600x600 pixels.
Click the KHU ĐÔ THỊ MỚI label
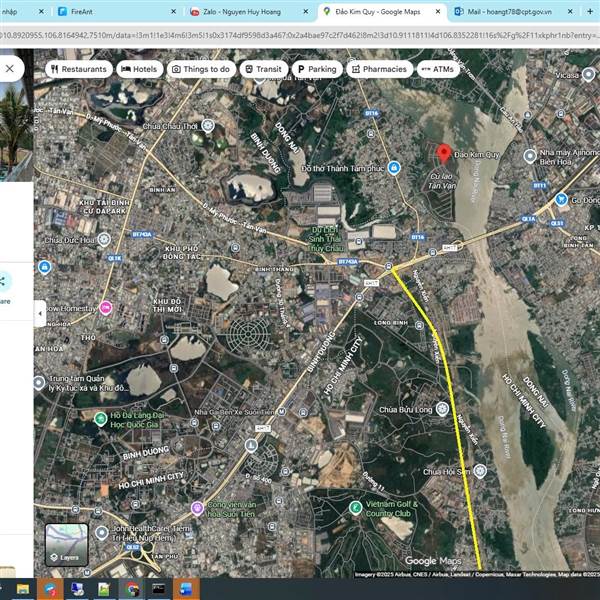(x=167, y=305)
